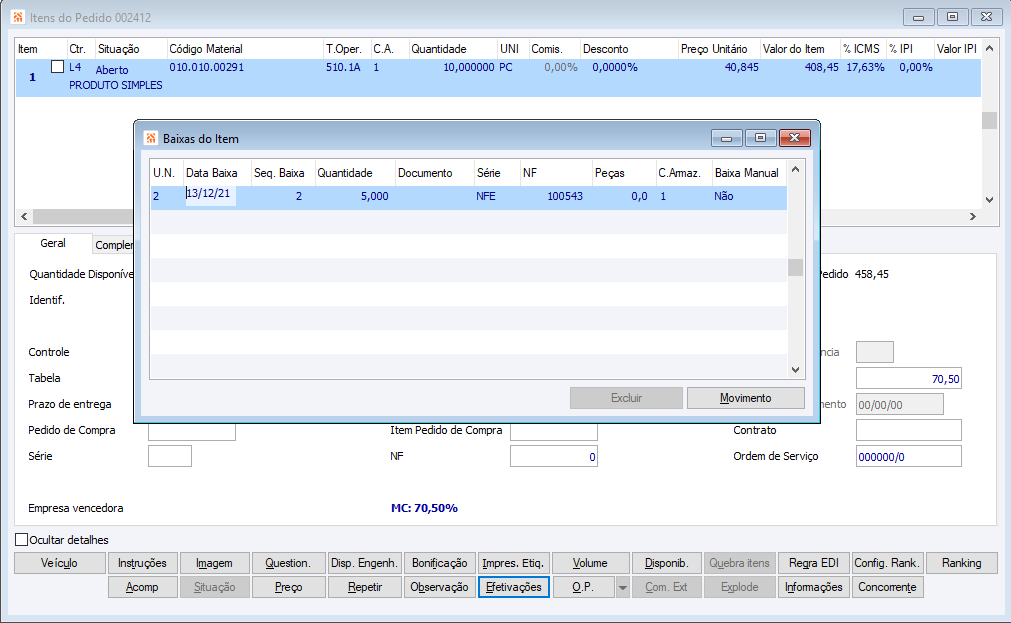Click the Concorrente button
The height and width of the screenshot is (623, 1011).
887,588
